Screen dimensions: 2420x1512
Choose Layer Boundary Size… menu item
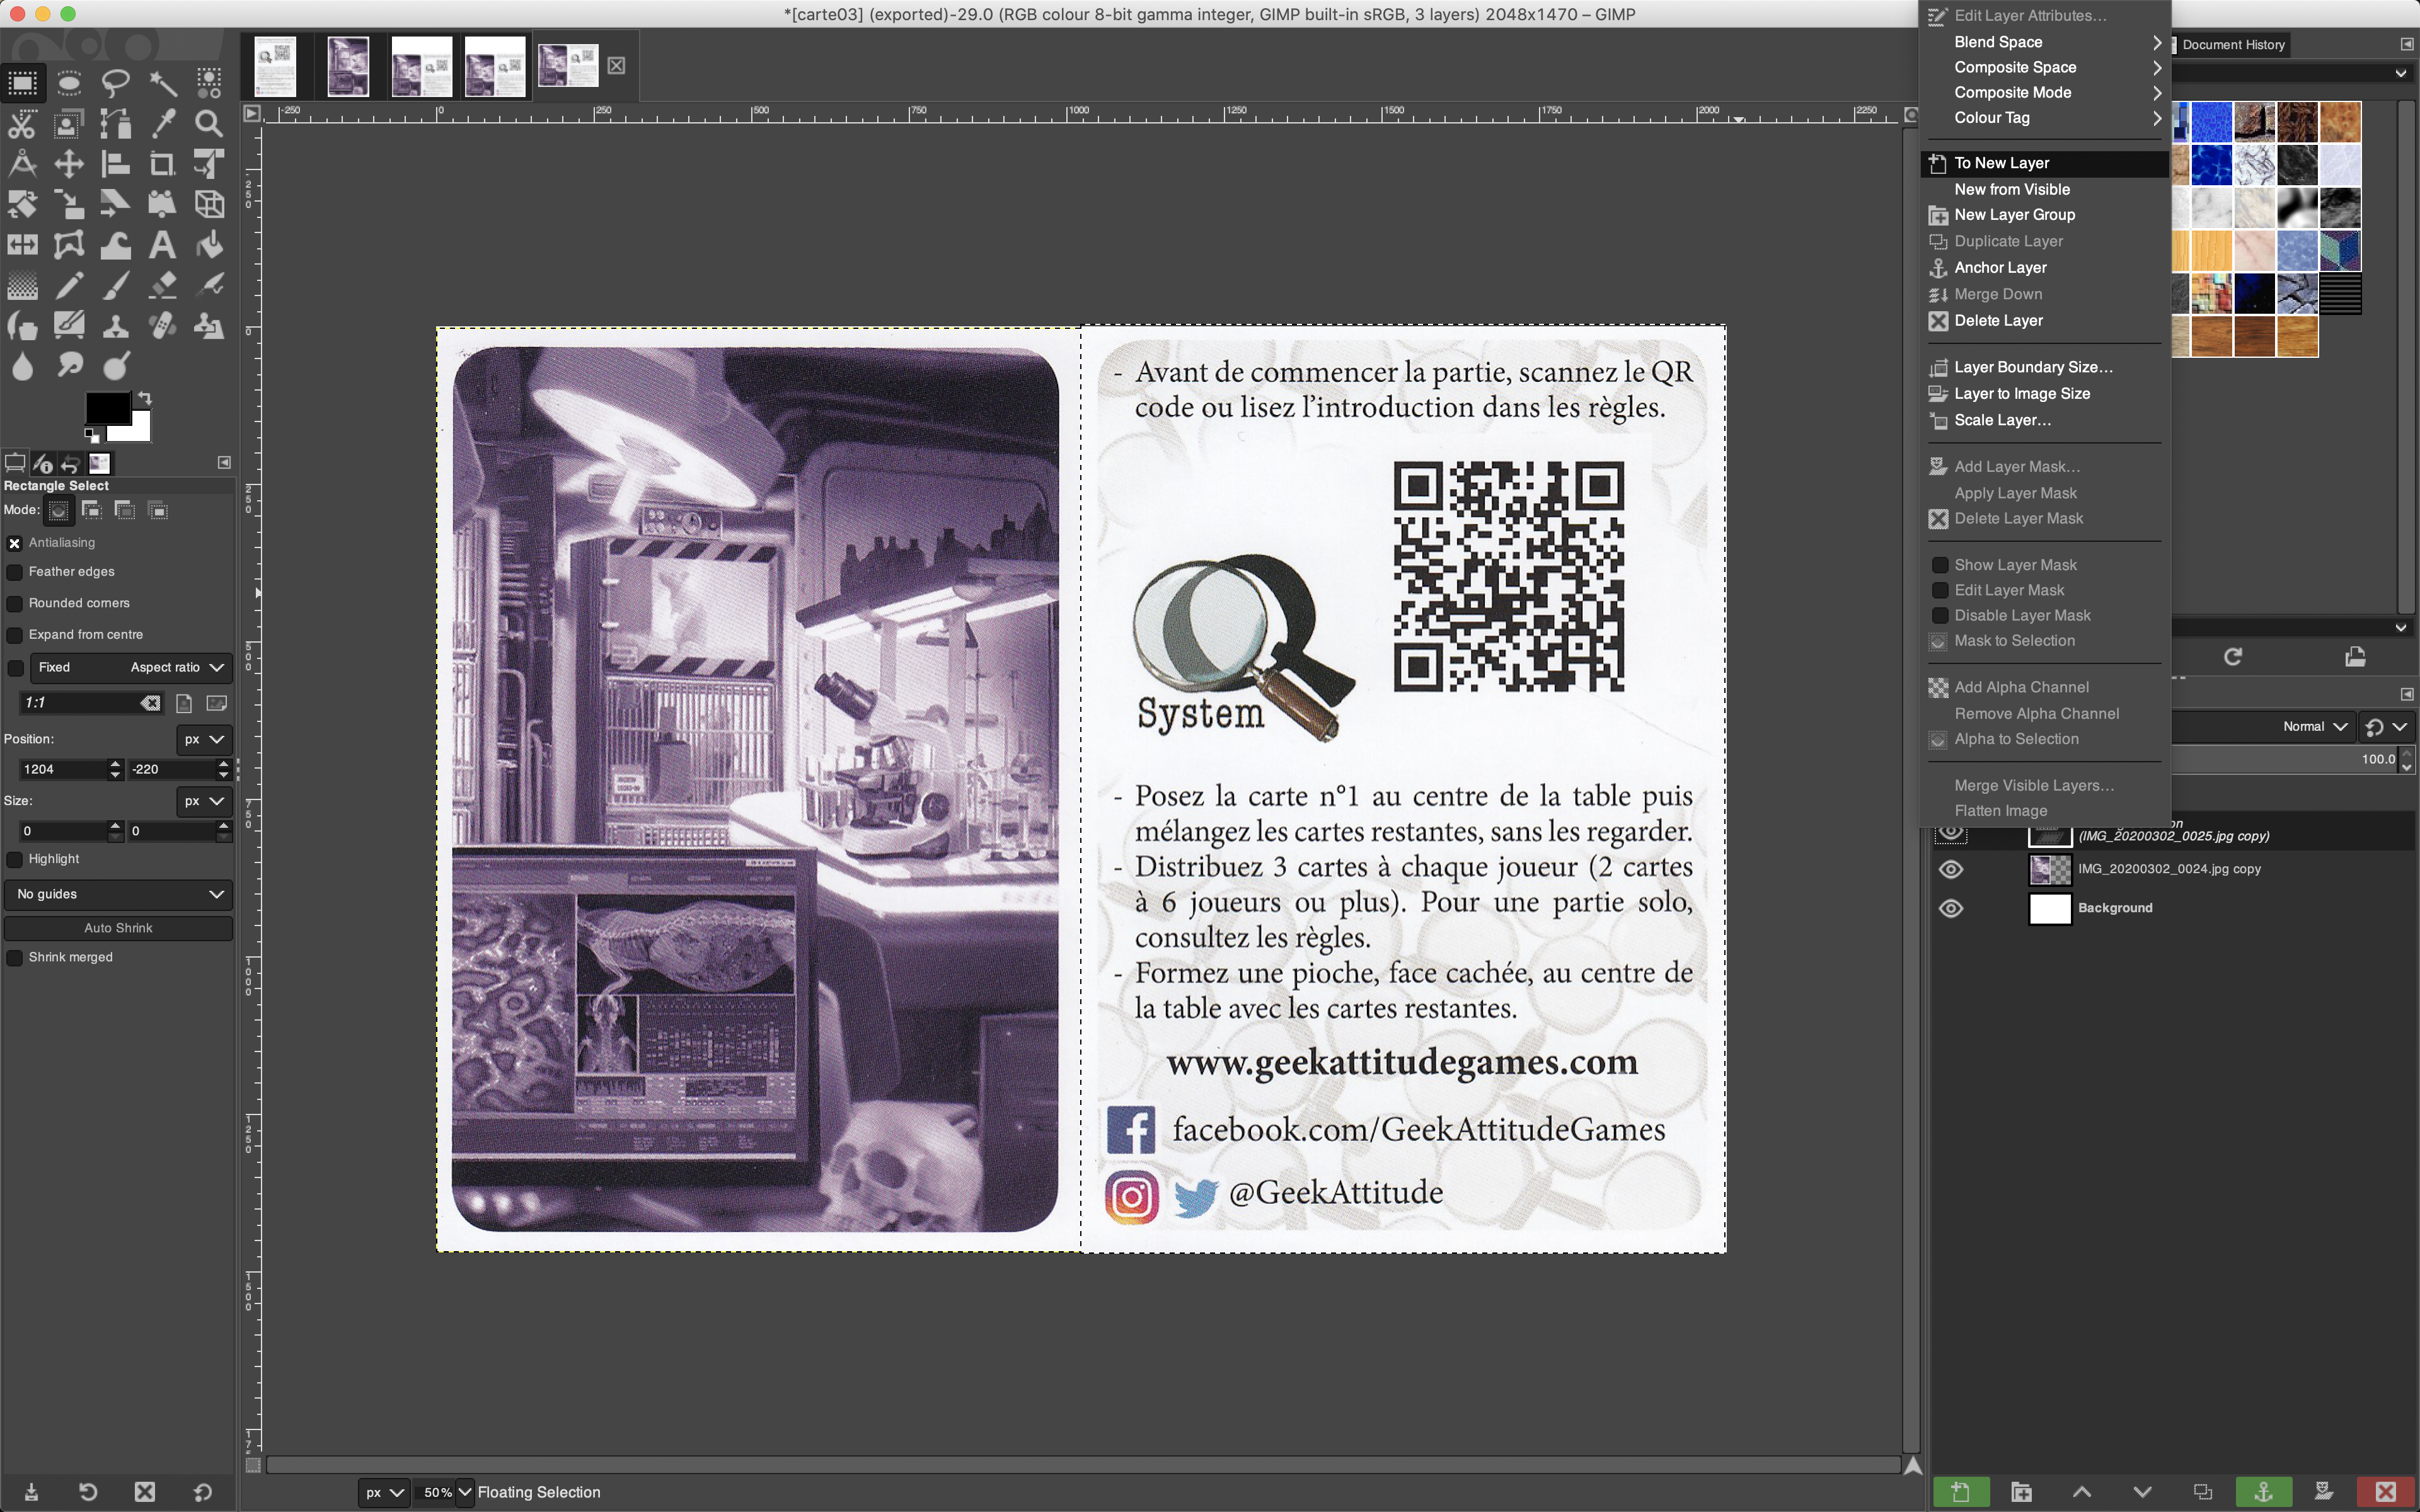pyautogui.click(x=2045, y=367)
